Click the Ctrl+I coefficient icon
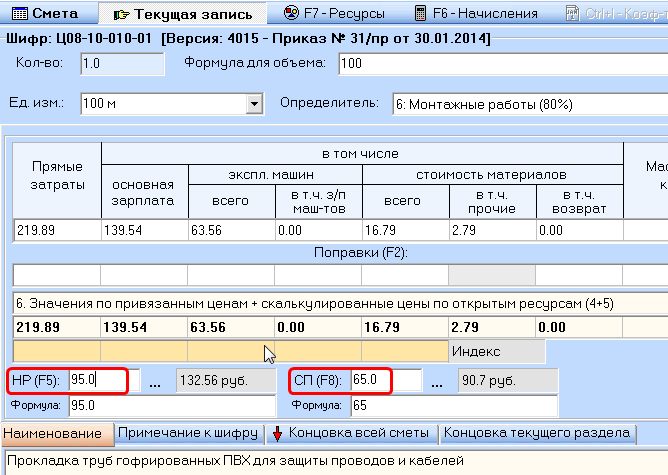This screenshot has width=668, height=475. tap(573, 13)
